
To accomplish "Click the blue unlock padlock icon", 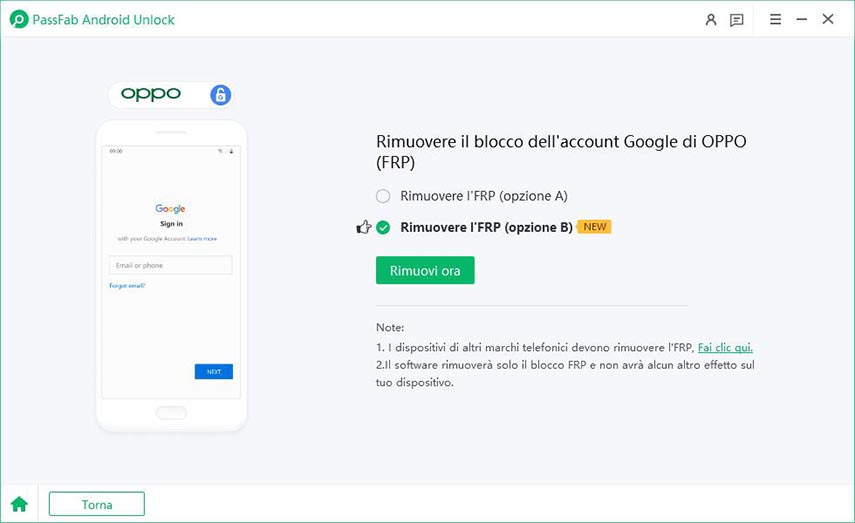I will click(221, 95).
